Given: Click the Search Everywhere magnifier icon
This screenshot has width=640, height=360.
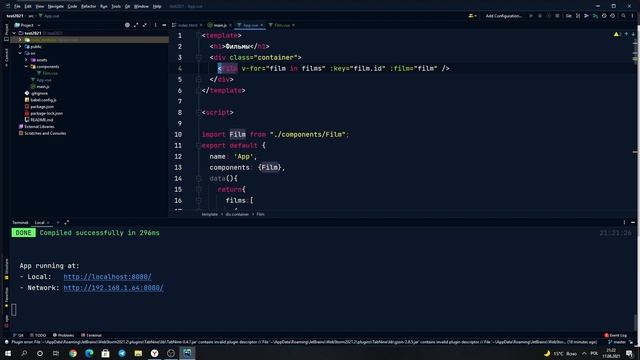Looking at the screenshot, I should 623,16.
